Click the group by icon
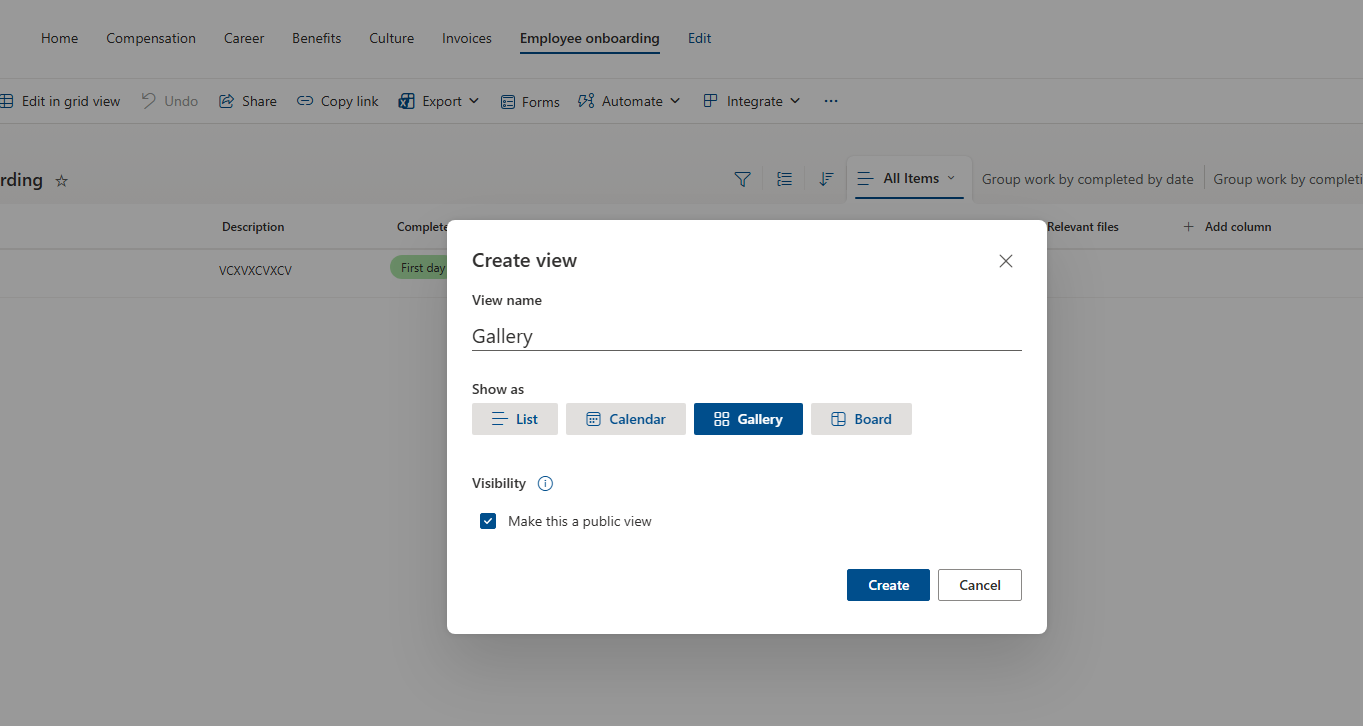The image size is (1363, 726). (785, 179)
